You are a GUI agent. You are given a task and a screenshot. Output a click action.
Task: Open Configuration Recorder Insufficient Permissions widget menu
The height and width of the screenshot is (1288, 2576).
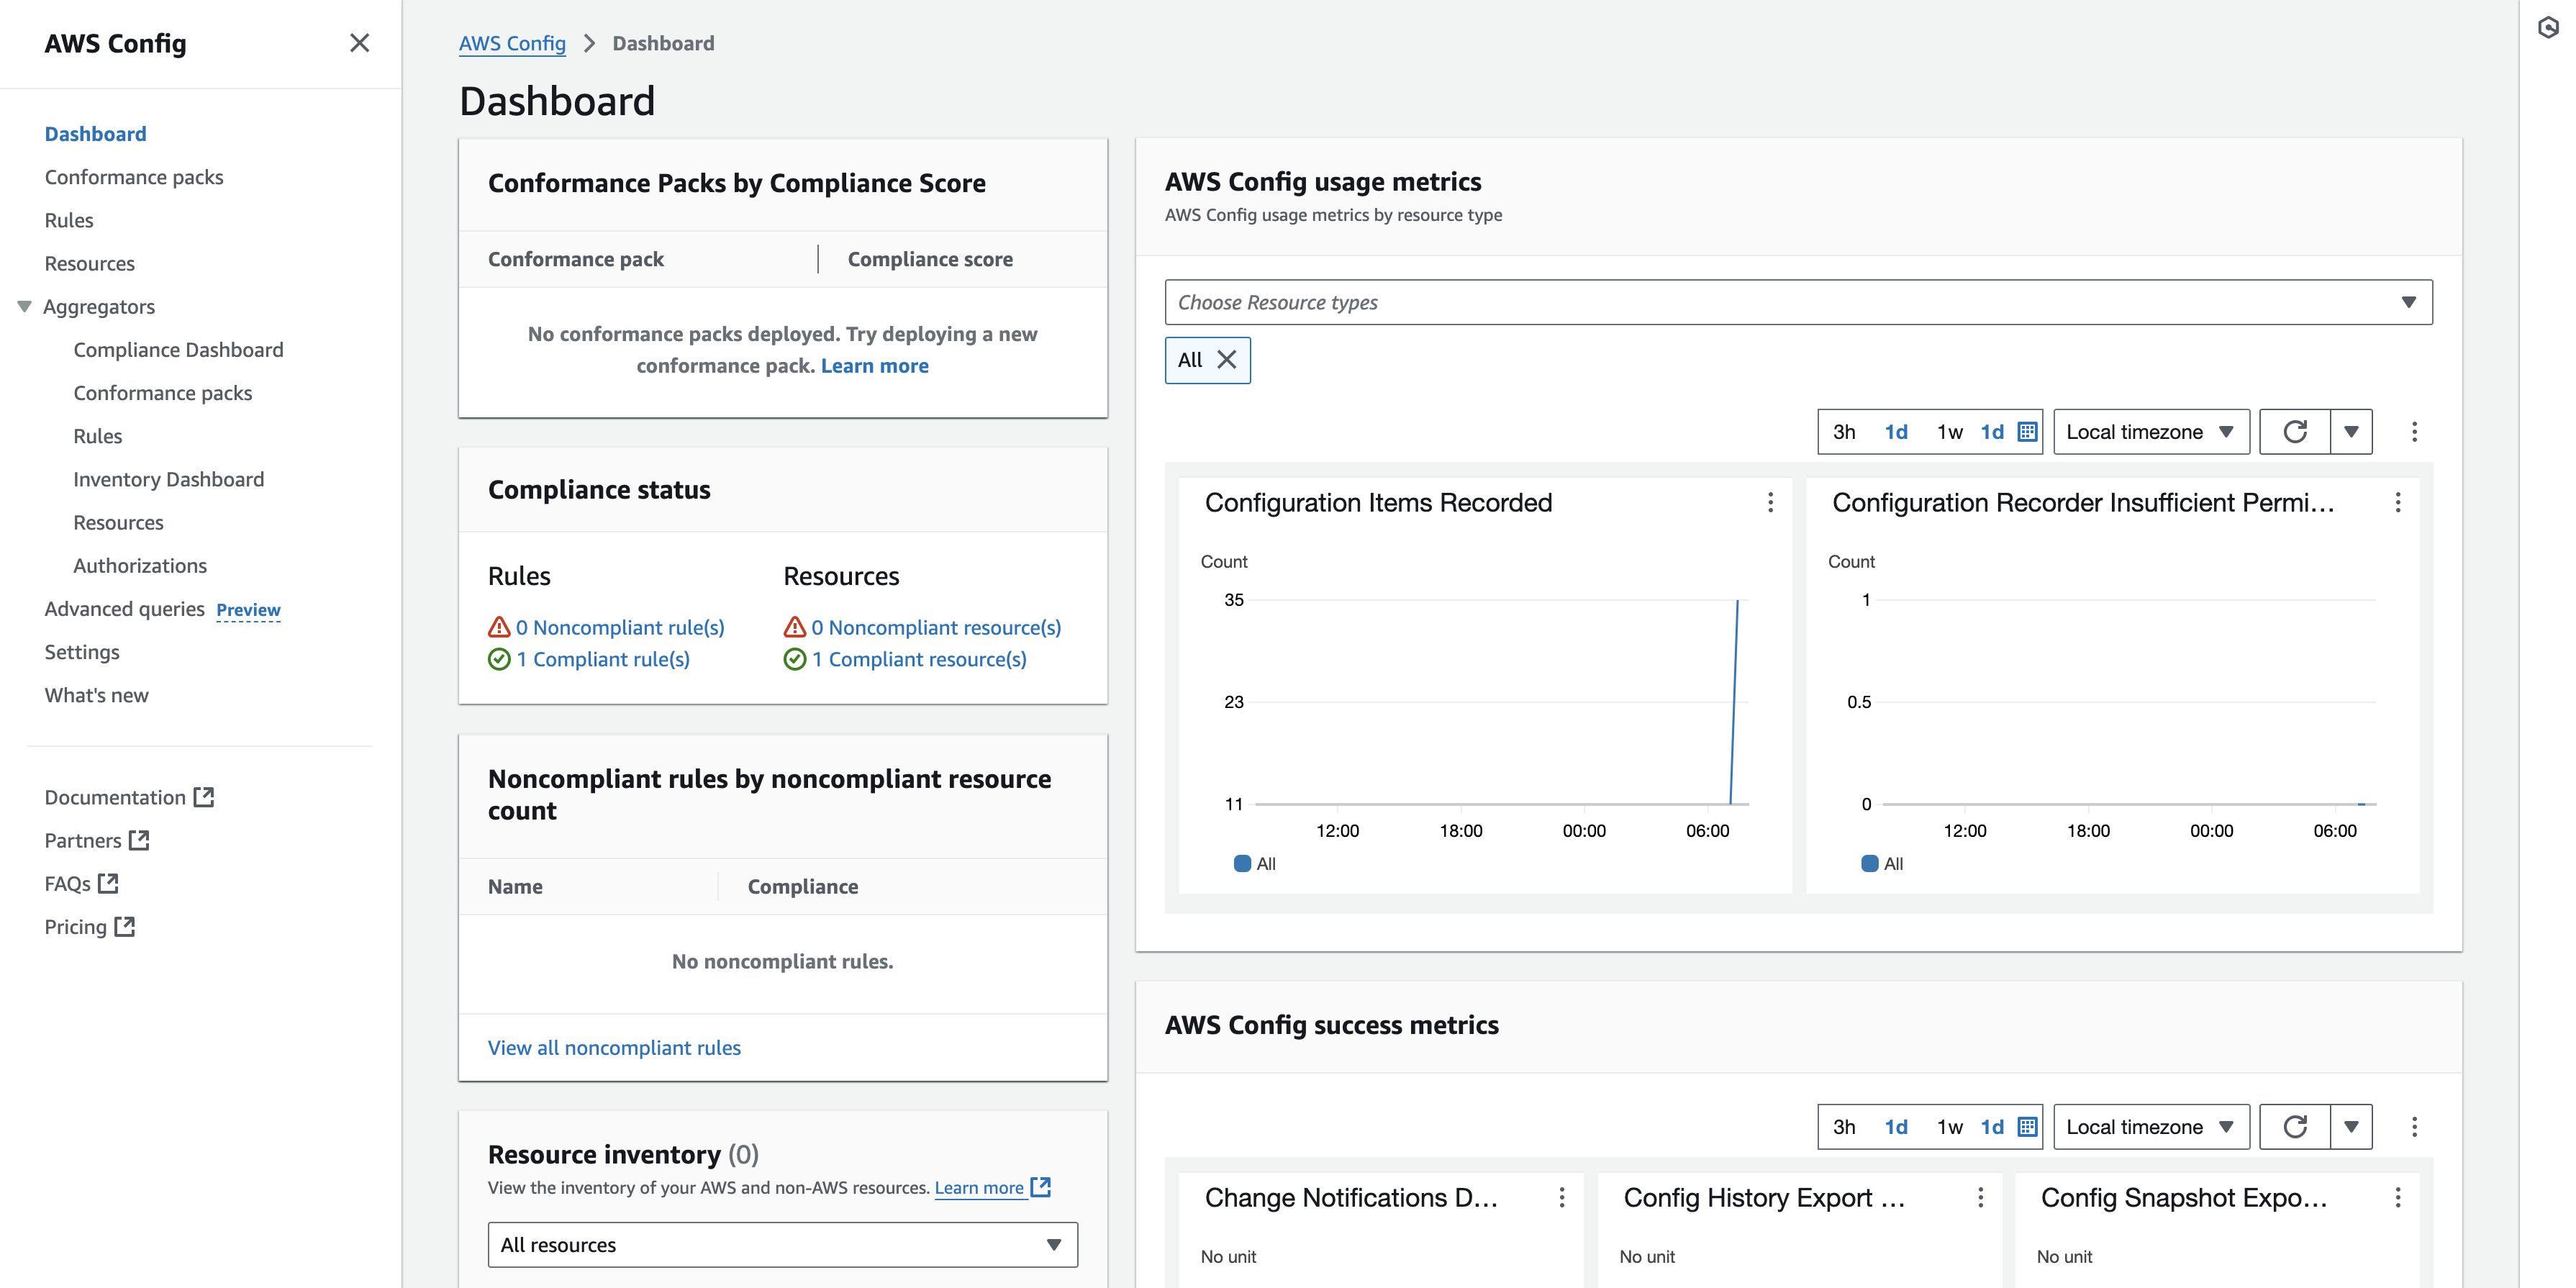[2397, 503]
